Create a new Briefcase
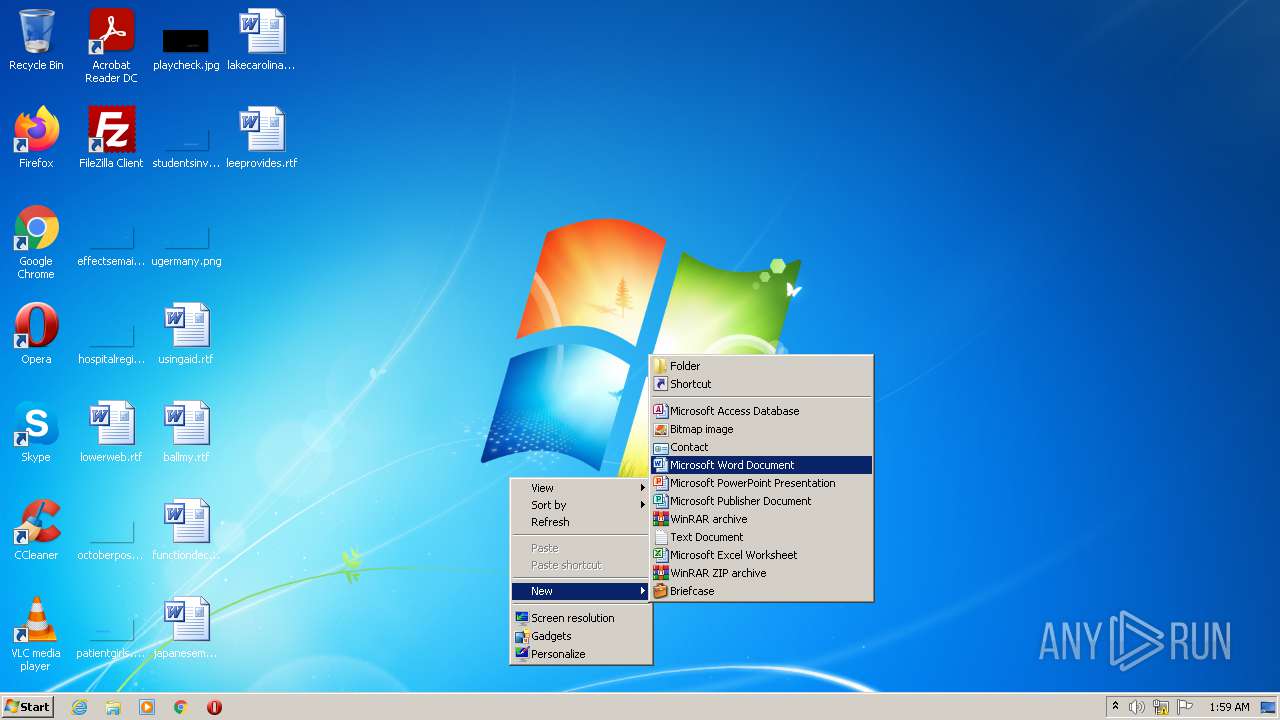The image size is (1280, 720). 762,591
